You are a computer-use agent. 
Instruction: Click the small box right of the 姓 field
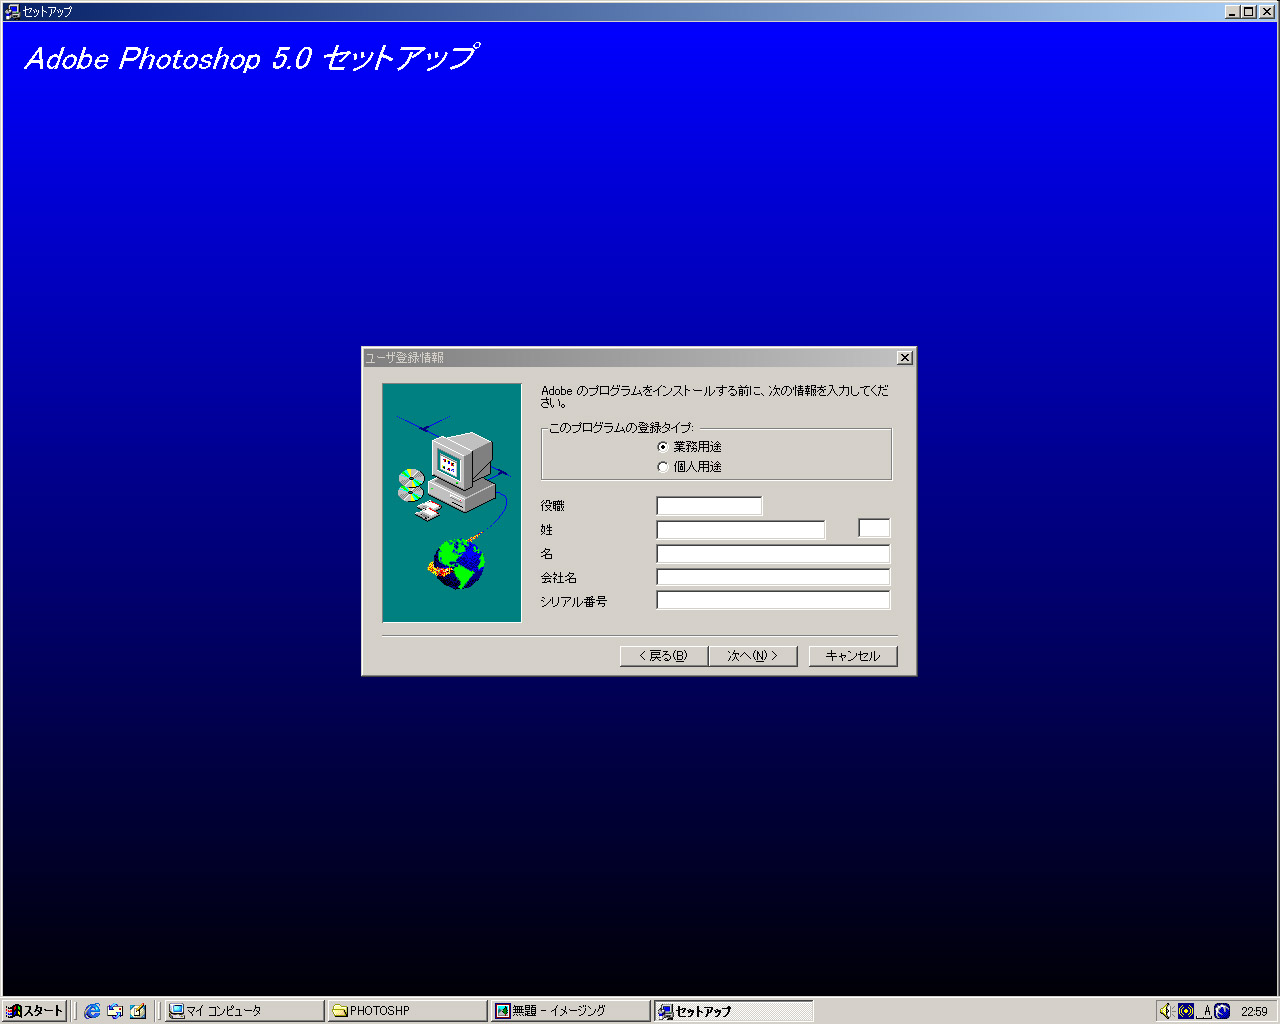874,528
